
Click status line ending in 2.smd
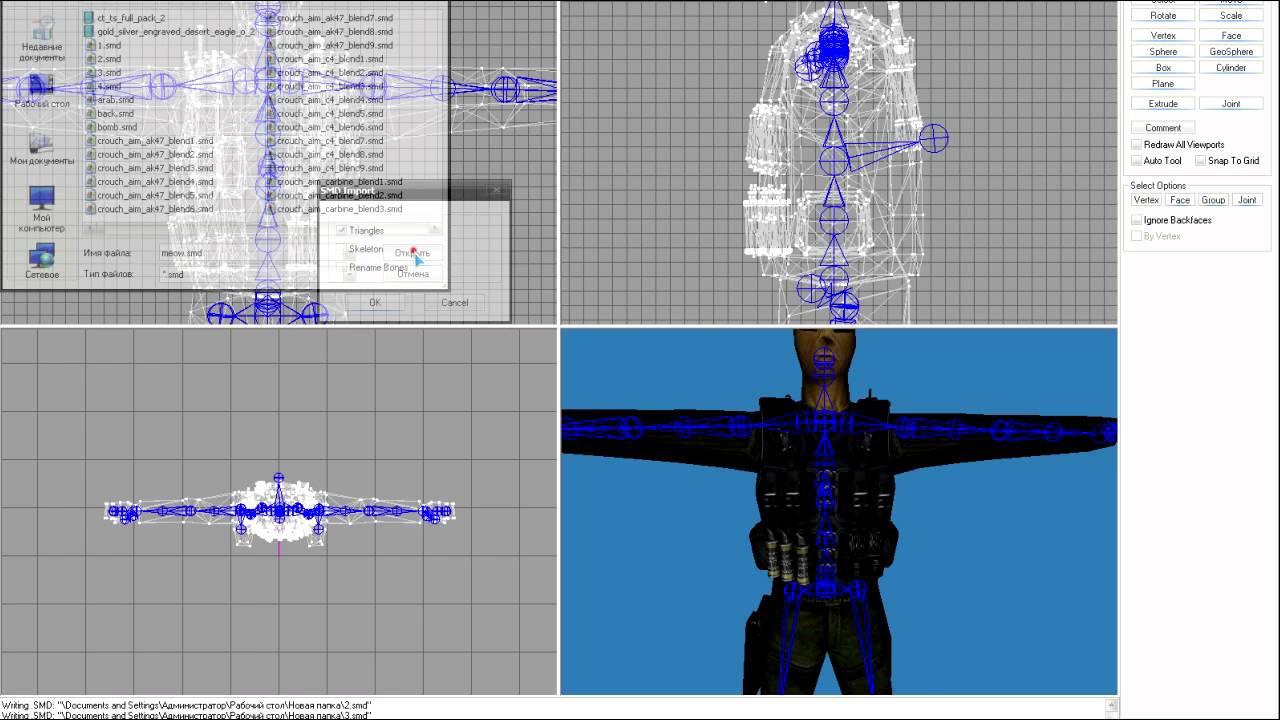186,705
